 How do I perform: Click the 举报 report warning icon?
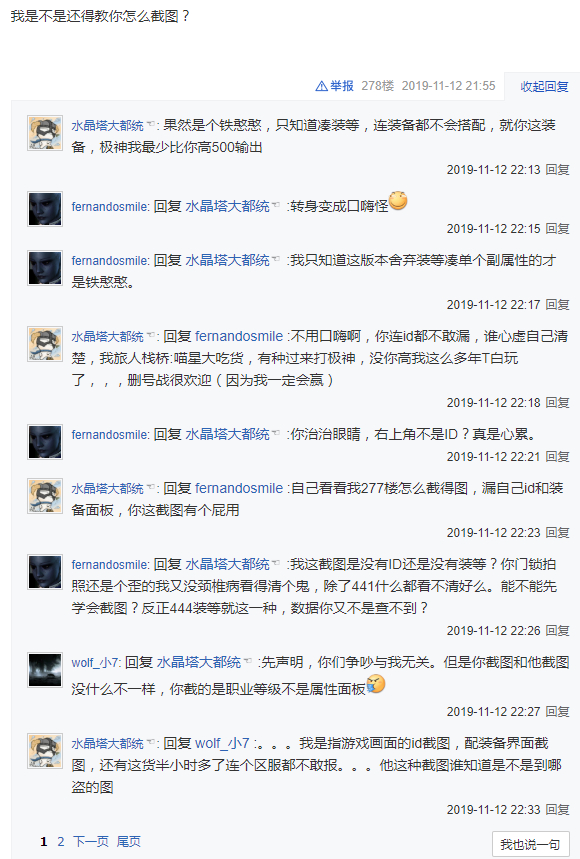pos(321,86)
